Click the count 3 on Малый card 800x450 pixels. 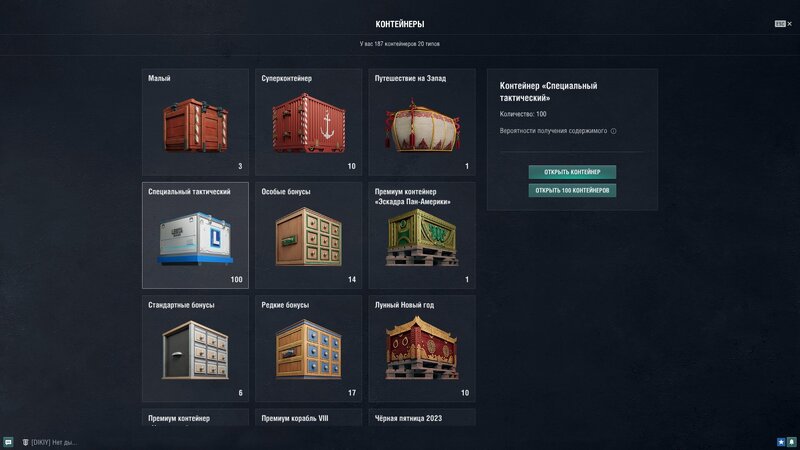(x=240, y=166)
